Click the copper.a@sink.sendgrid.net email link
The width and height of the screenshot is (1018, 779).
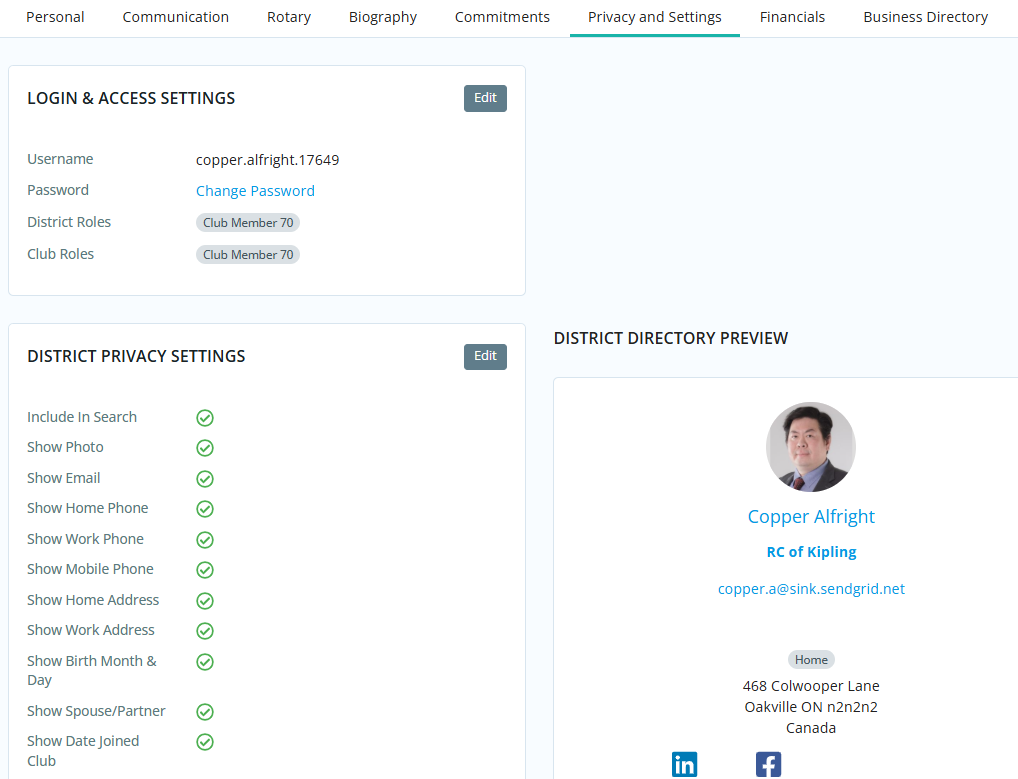811,589
